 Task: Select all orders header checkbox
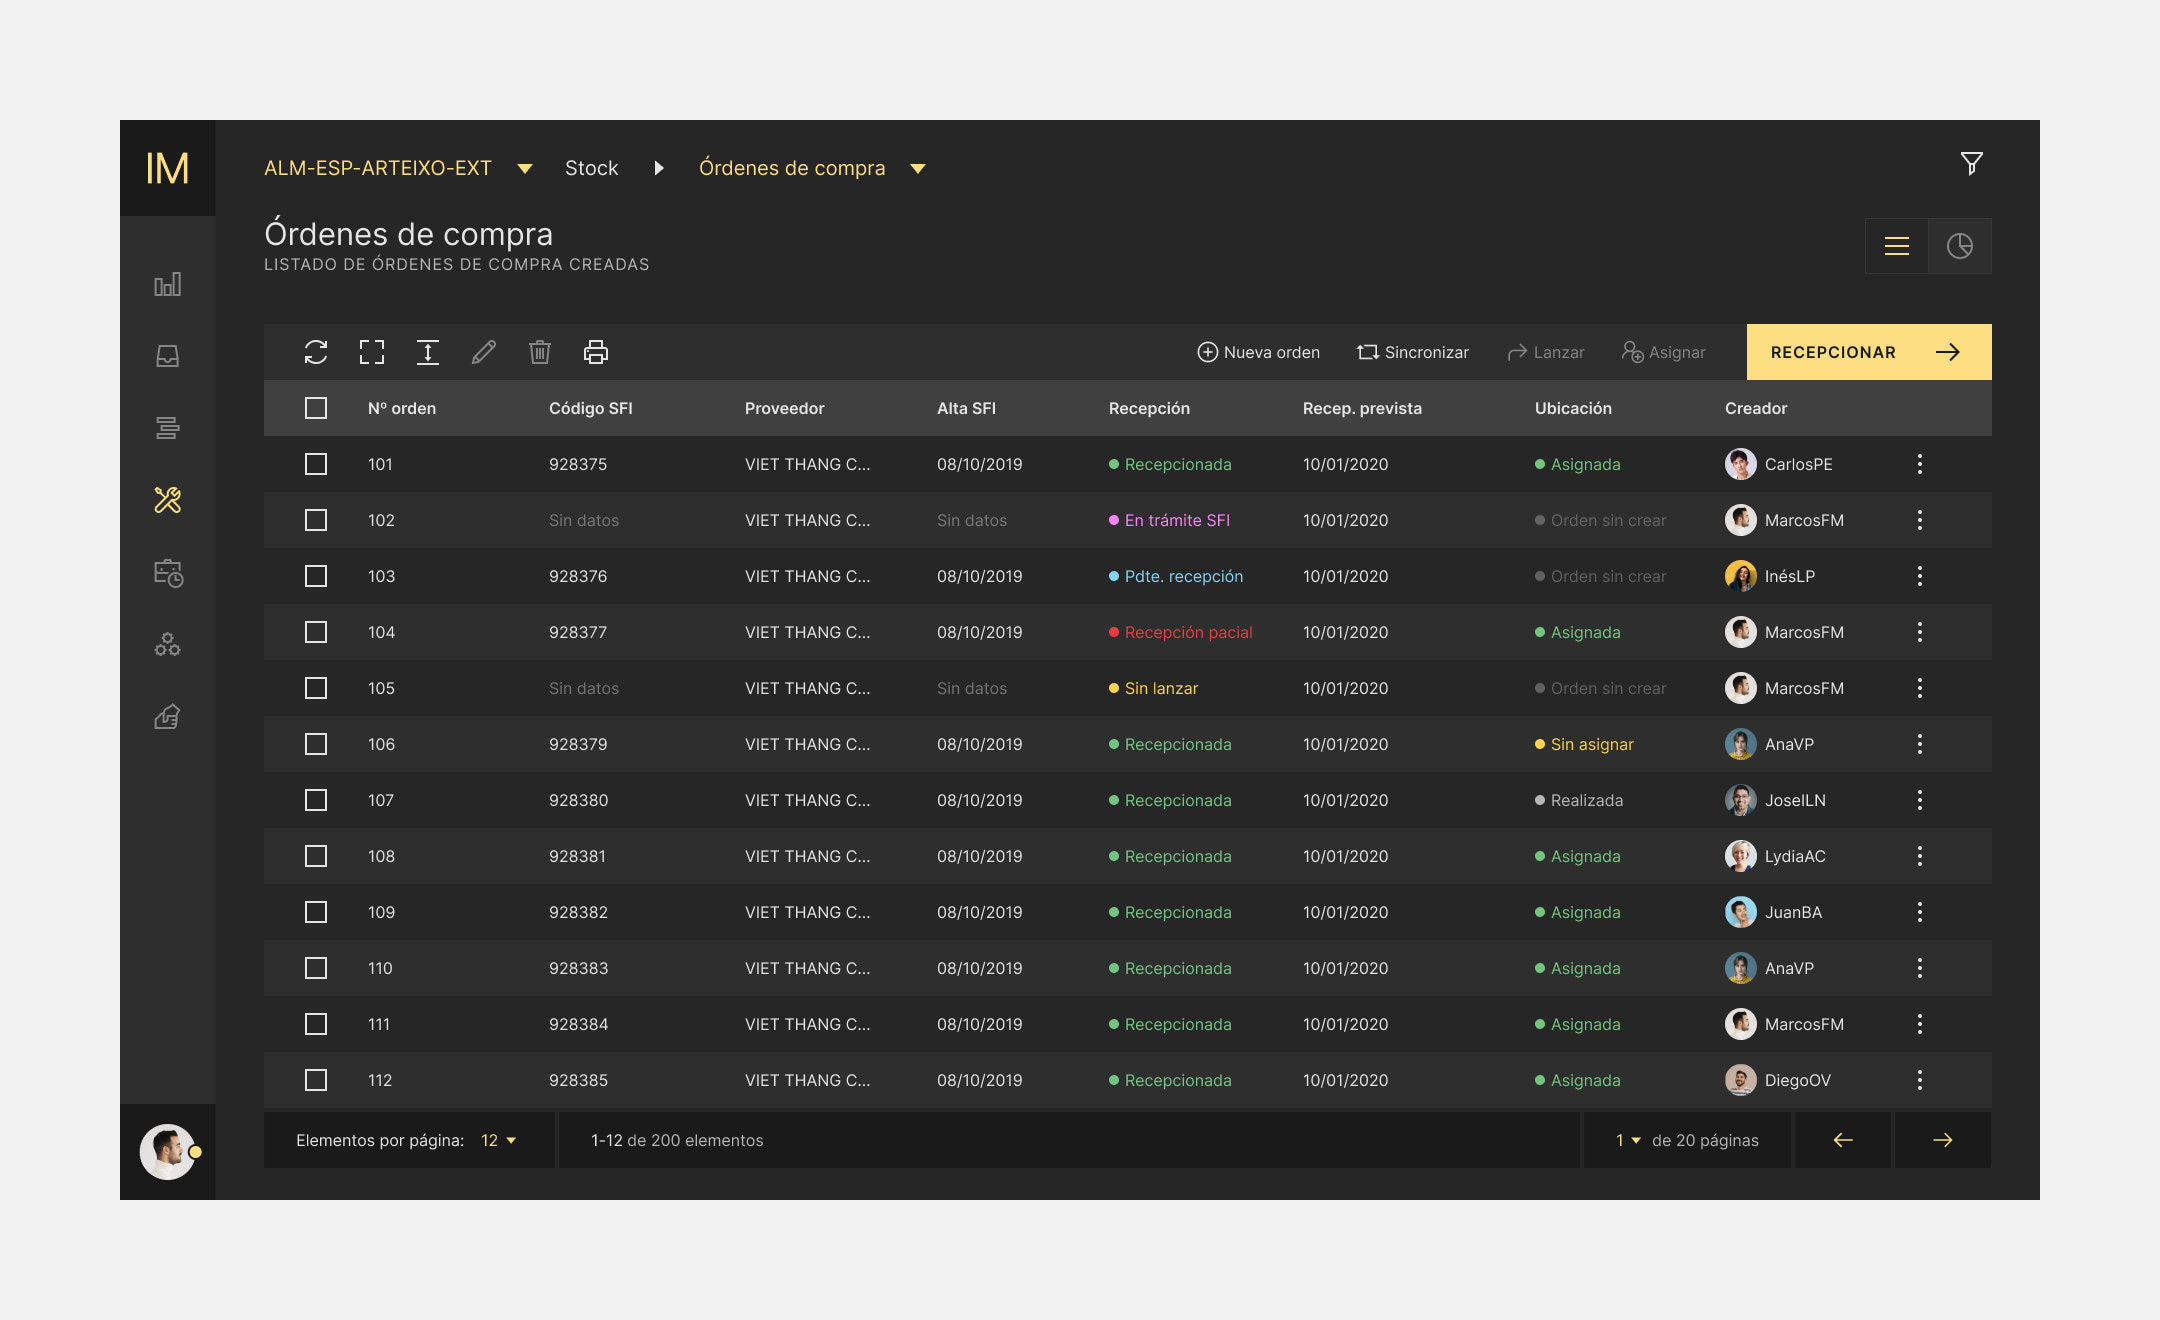316,408
